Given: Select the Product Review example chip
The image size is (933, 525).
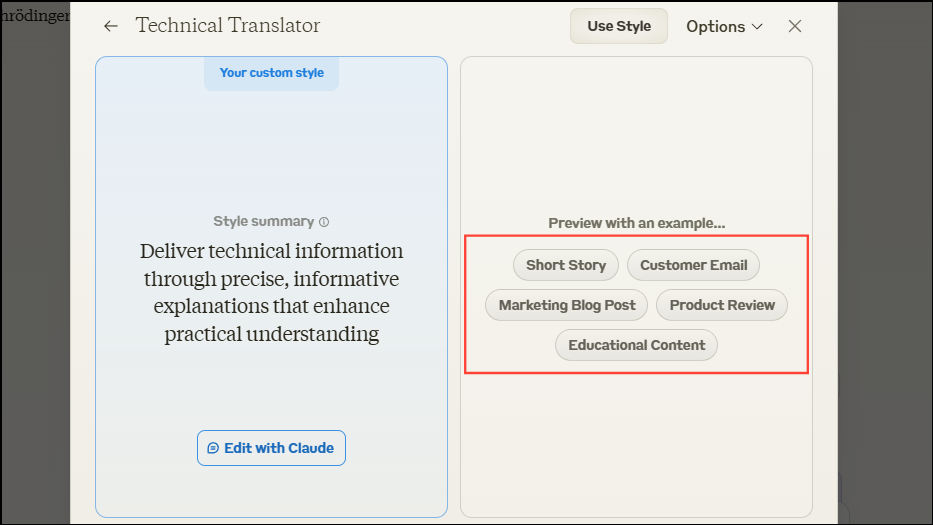Looking at the screenshot, I should point(722,305).
